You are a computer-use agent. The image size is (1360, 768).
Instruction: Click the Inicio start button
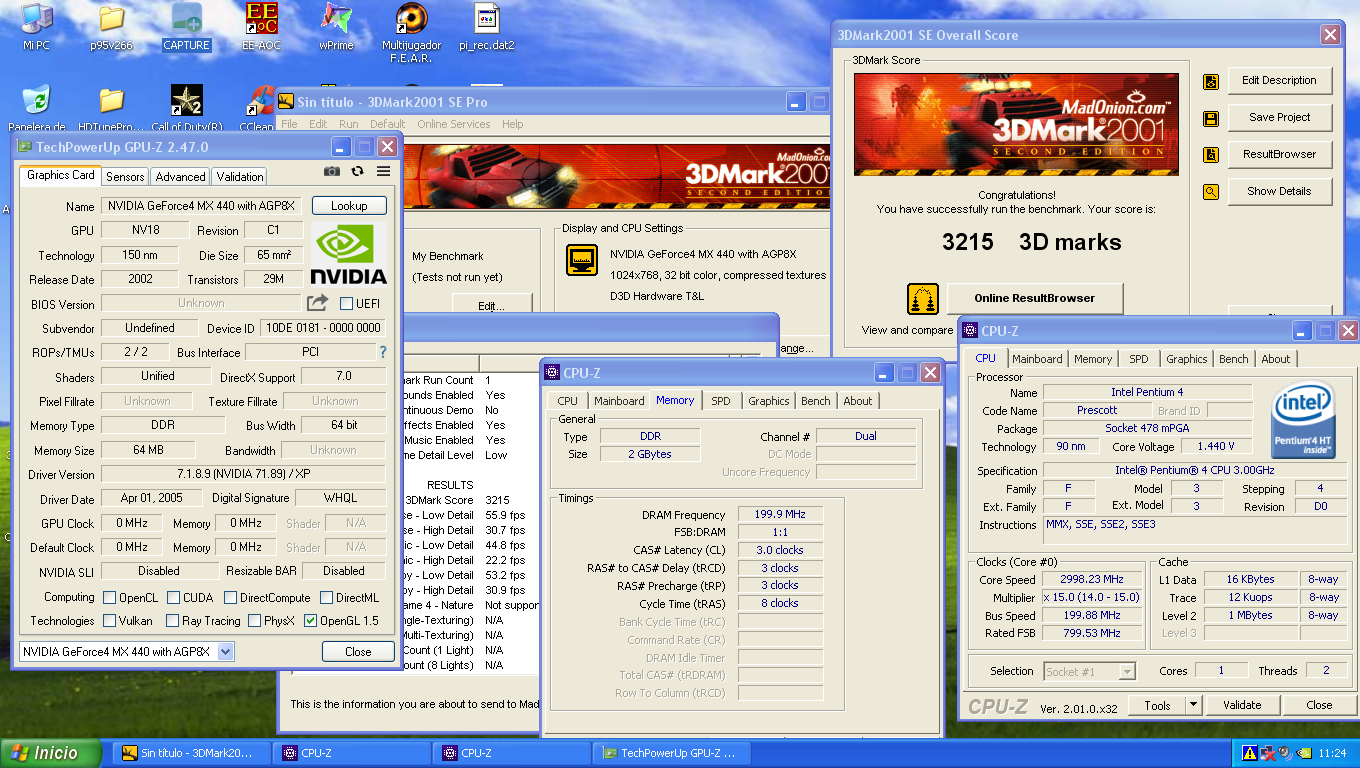(52, 753)
